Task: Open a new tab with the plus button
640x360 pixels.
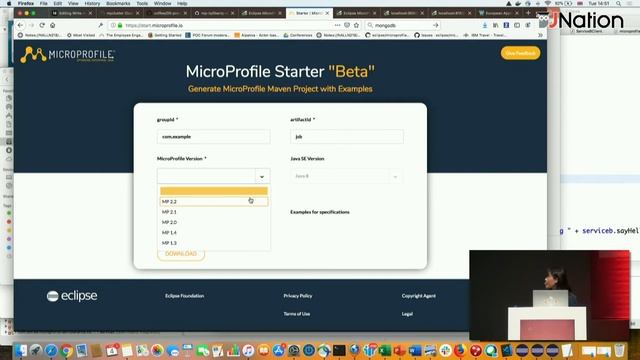Action: [x=528, y=13]
